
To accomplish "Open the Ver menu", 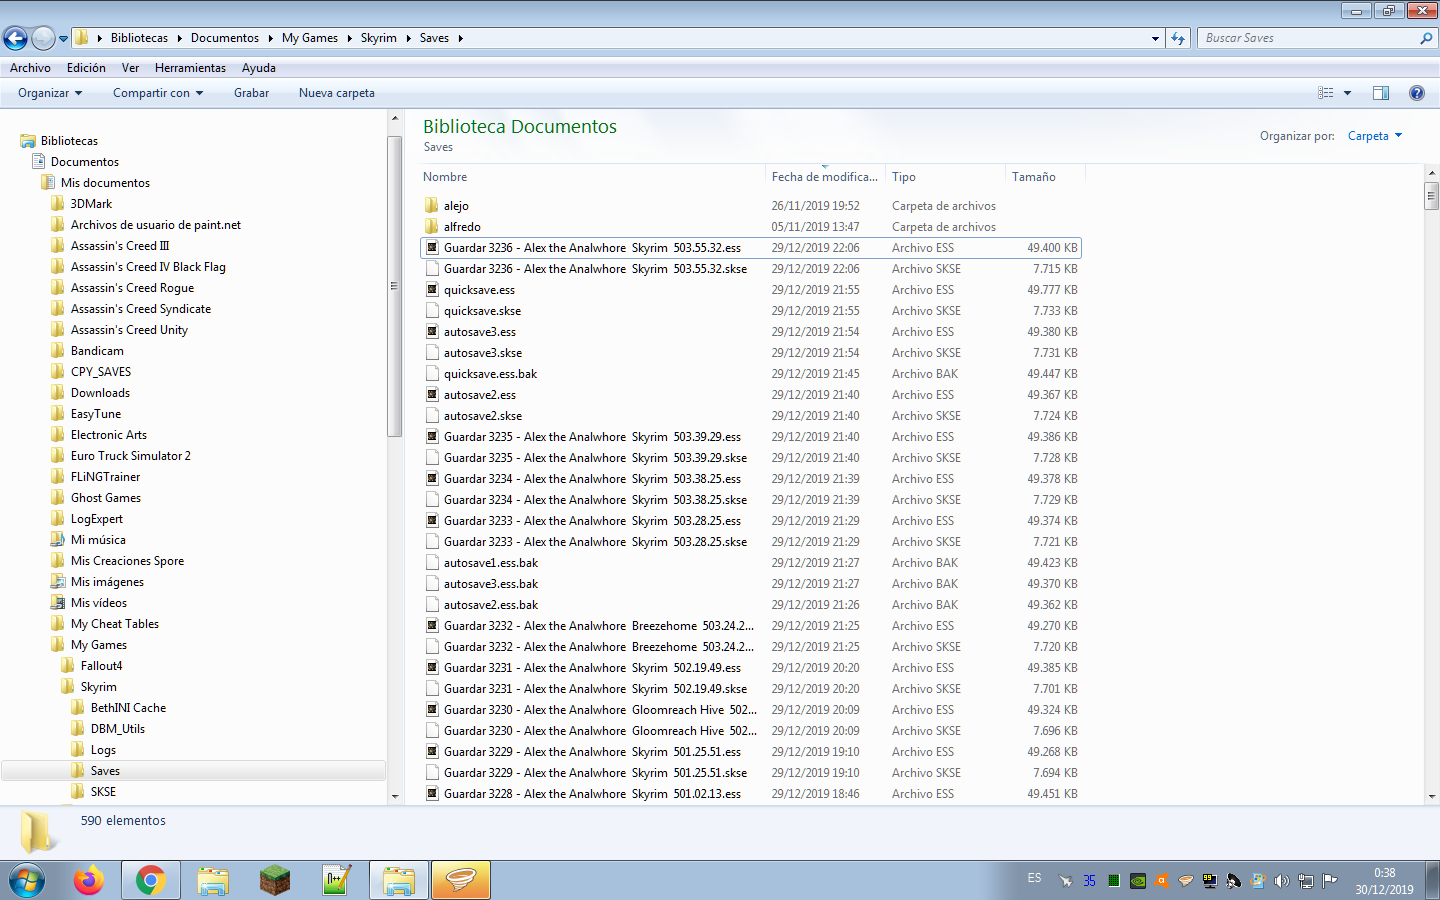I will (130, 68).
